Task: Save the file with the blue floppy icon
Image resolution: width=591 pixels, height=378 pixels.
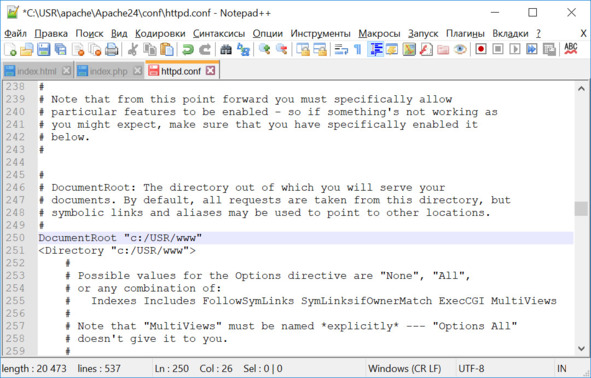Action: click(x=44, y=49)
